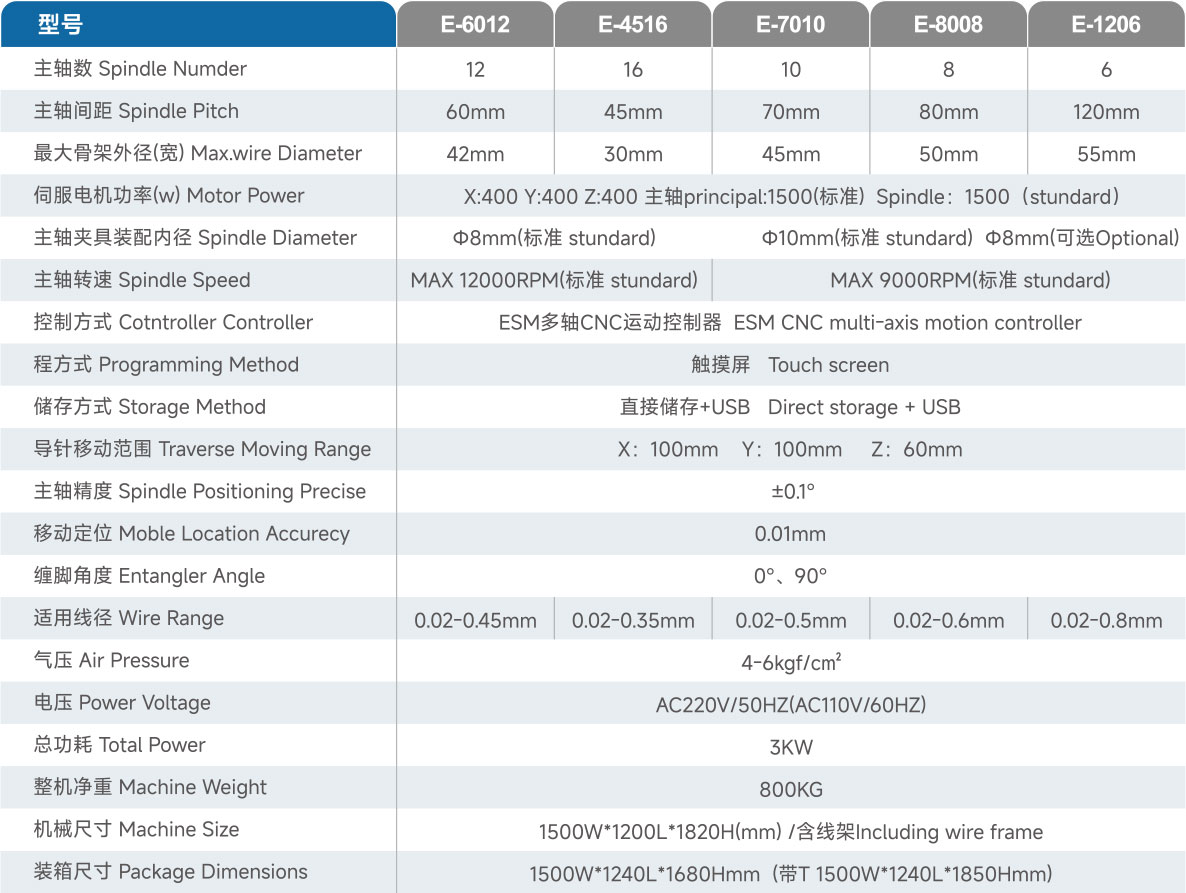Screen dimensions: 1186x893
Task: Click the Max.wire Diameter row label
Action: tap(197, 153)
